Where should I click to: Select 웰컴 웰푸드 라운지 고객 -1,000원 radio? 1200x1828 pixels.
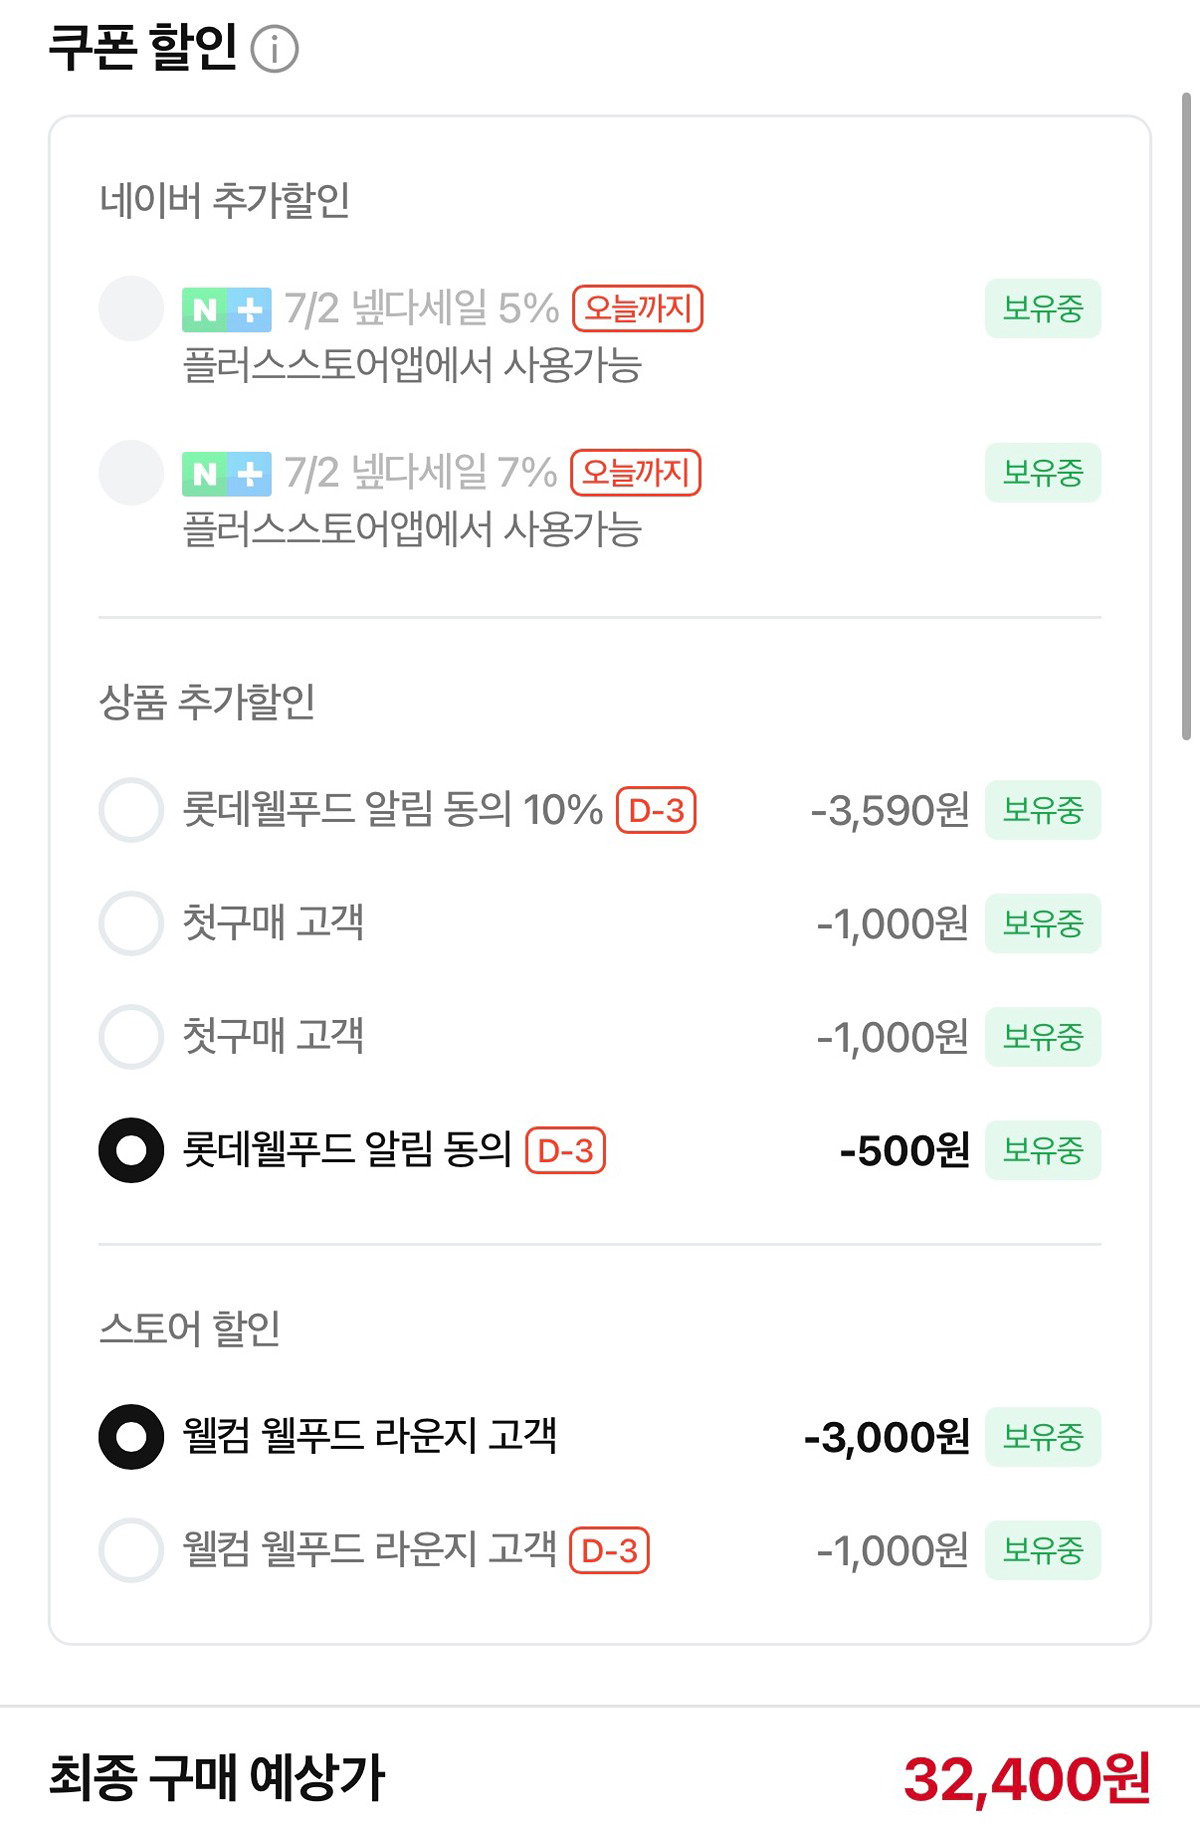pyautogui.click(x=131, y=1551)
